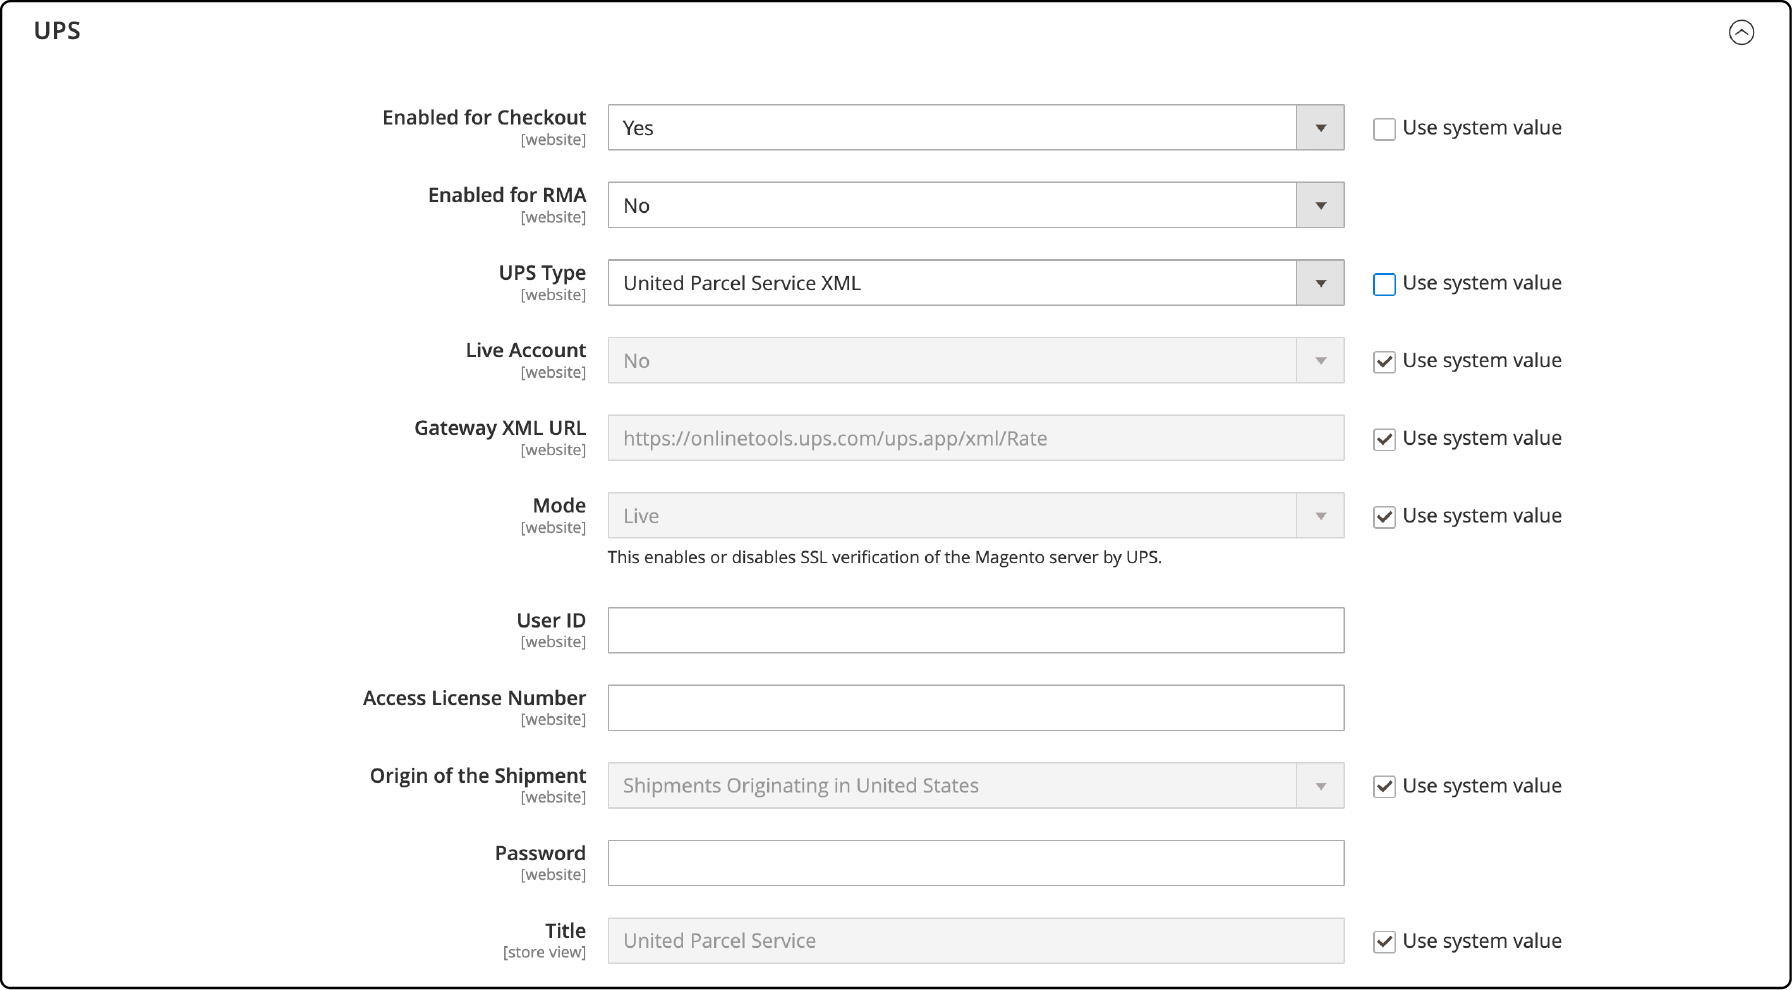Toggle Use system value for Enabled for Checkout
Image resolution: width=1792 pixels, height=990 pixels.
[1384, 129]
